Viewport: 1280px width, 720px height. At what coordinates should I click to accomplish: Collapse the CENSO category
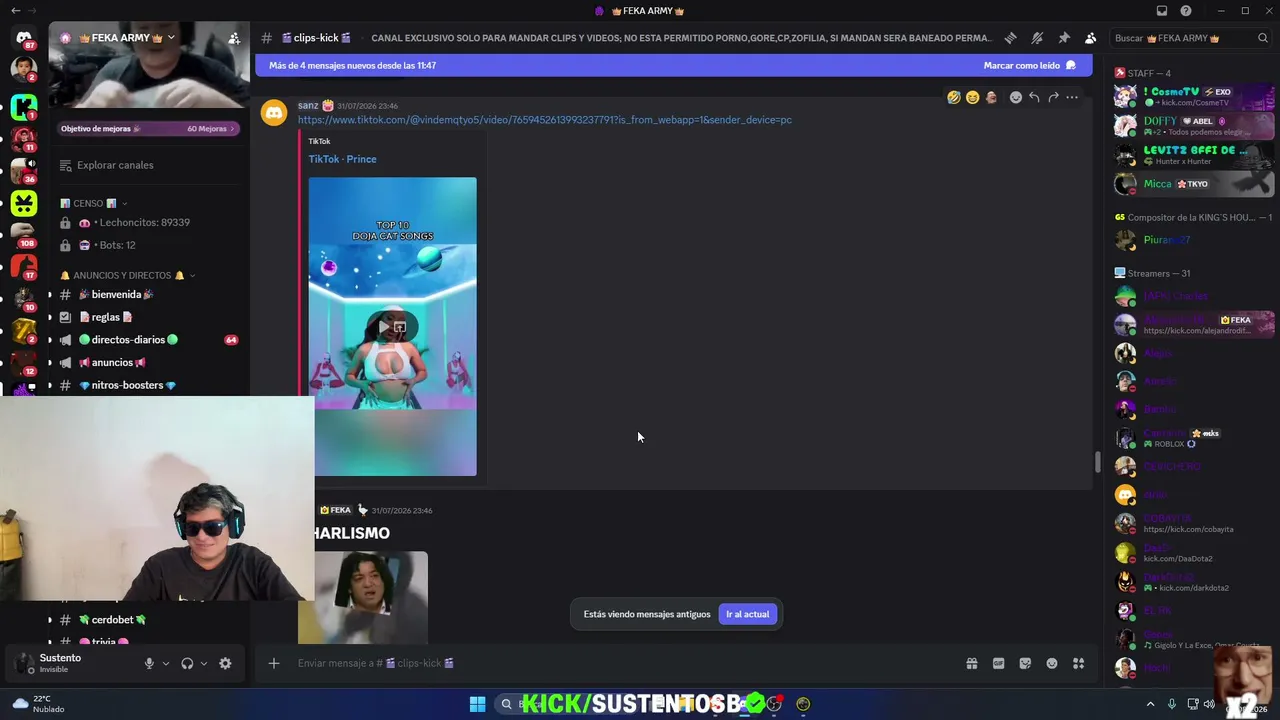coord(94,203)
